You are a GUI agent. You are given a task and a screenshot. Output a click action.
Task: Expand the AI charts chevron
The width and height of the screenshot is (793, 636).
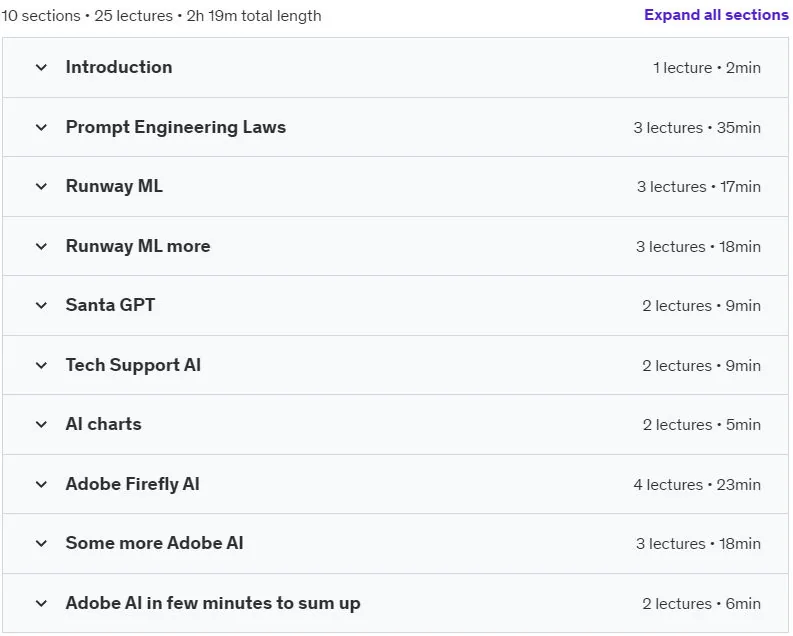[41, 425]
